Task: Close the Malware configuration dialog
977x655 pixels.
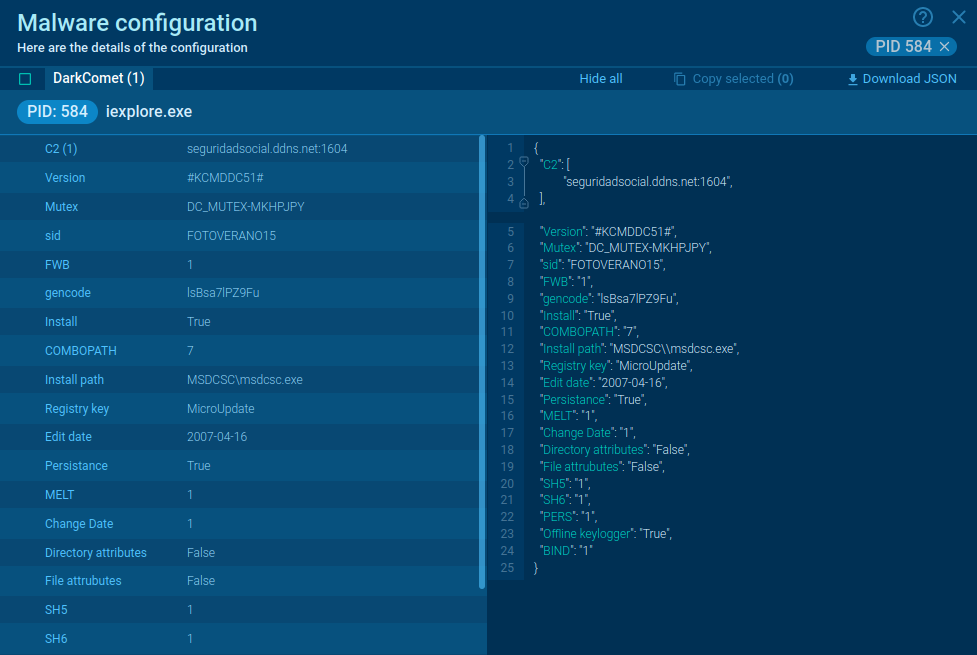Action: [957, 16]
